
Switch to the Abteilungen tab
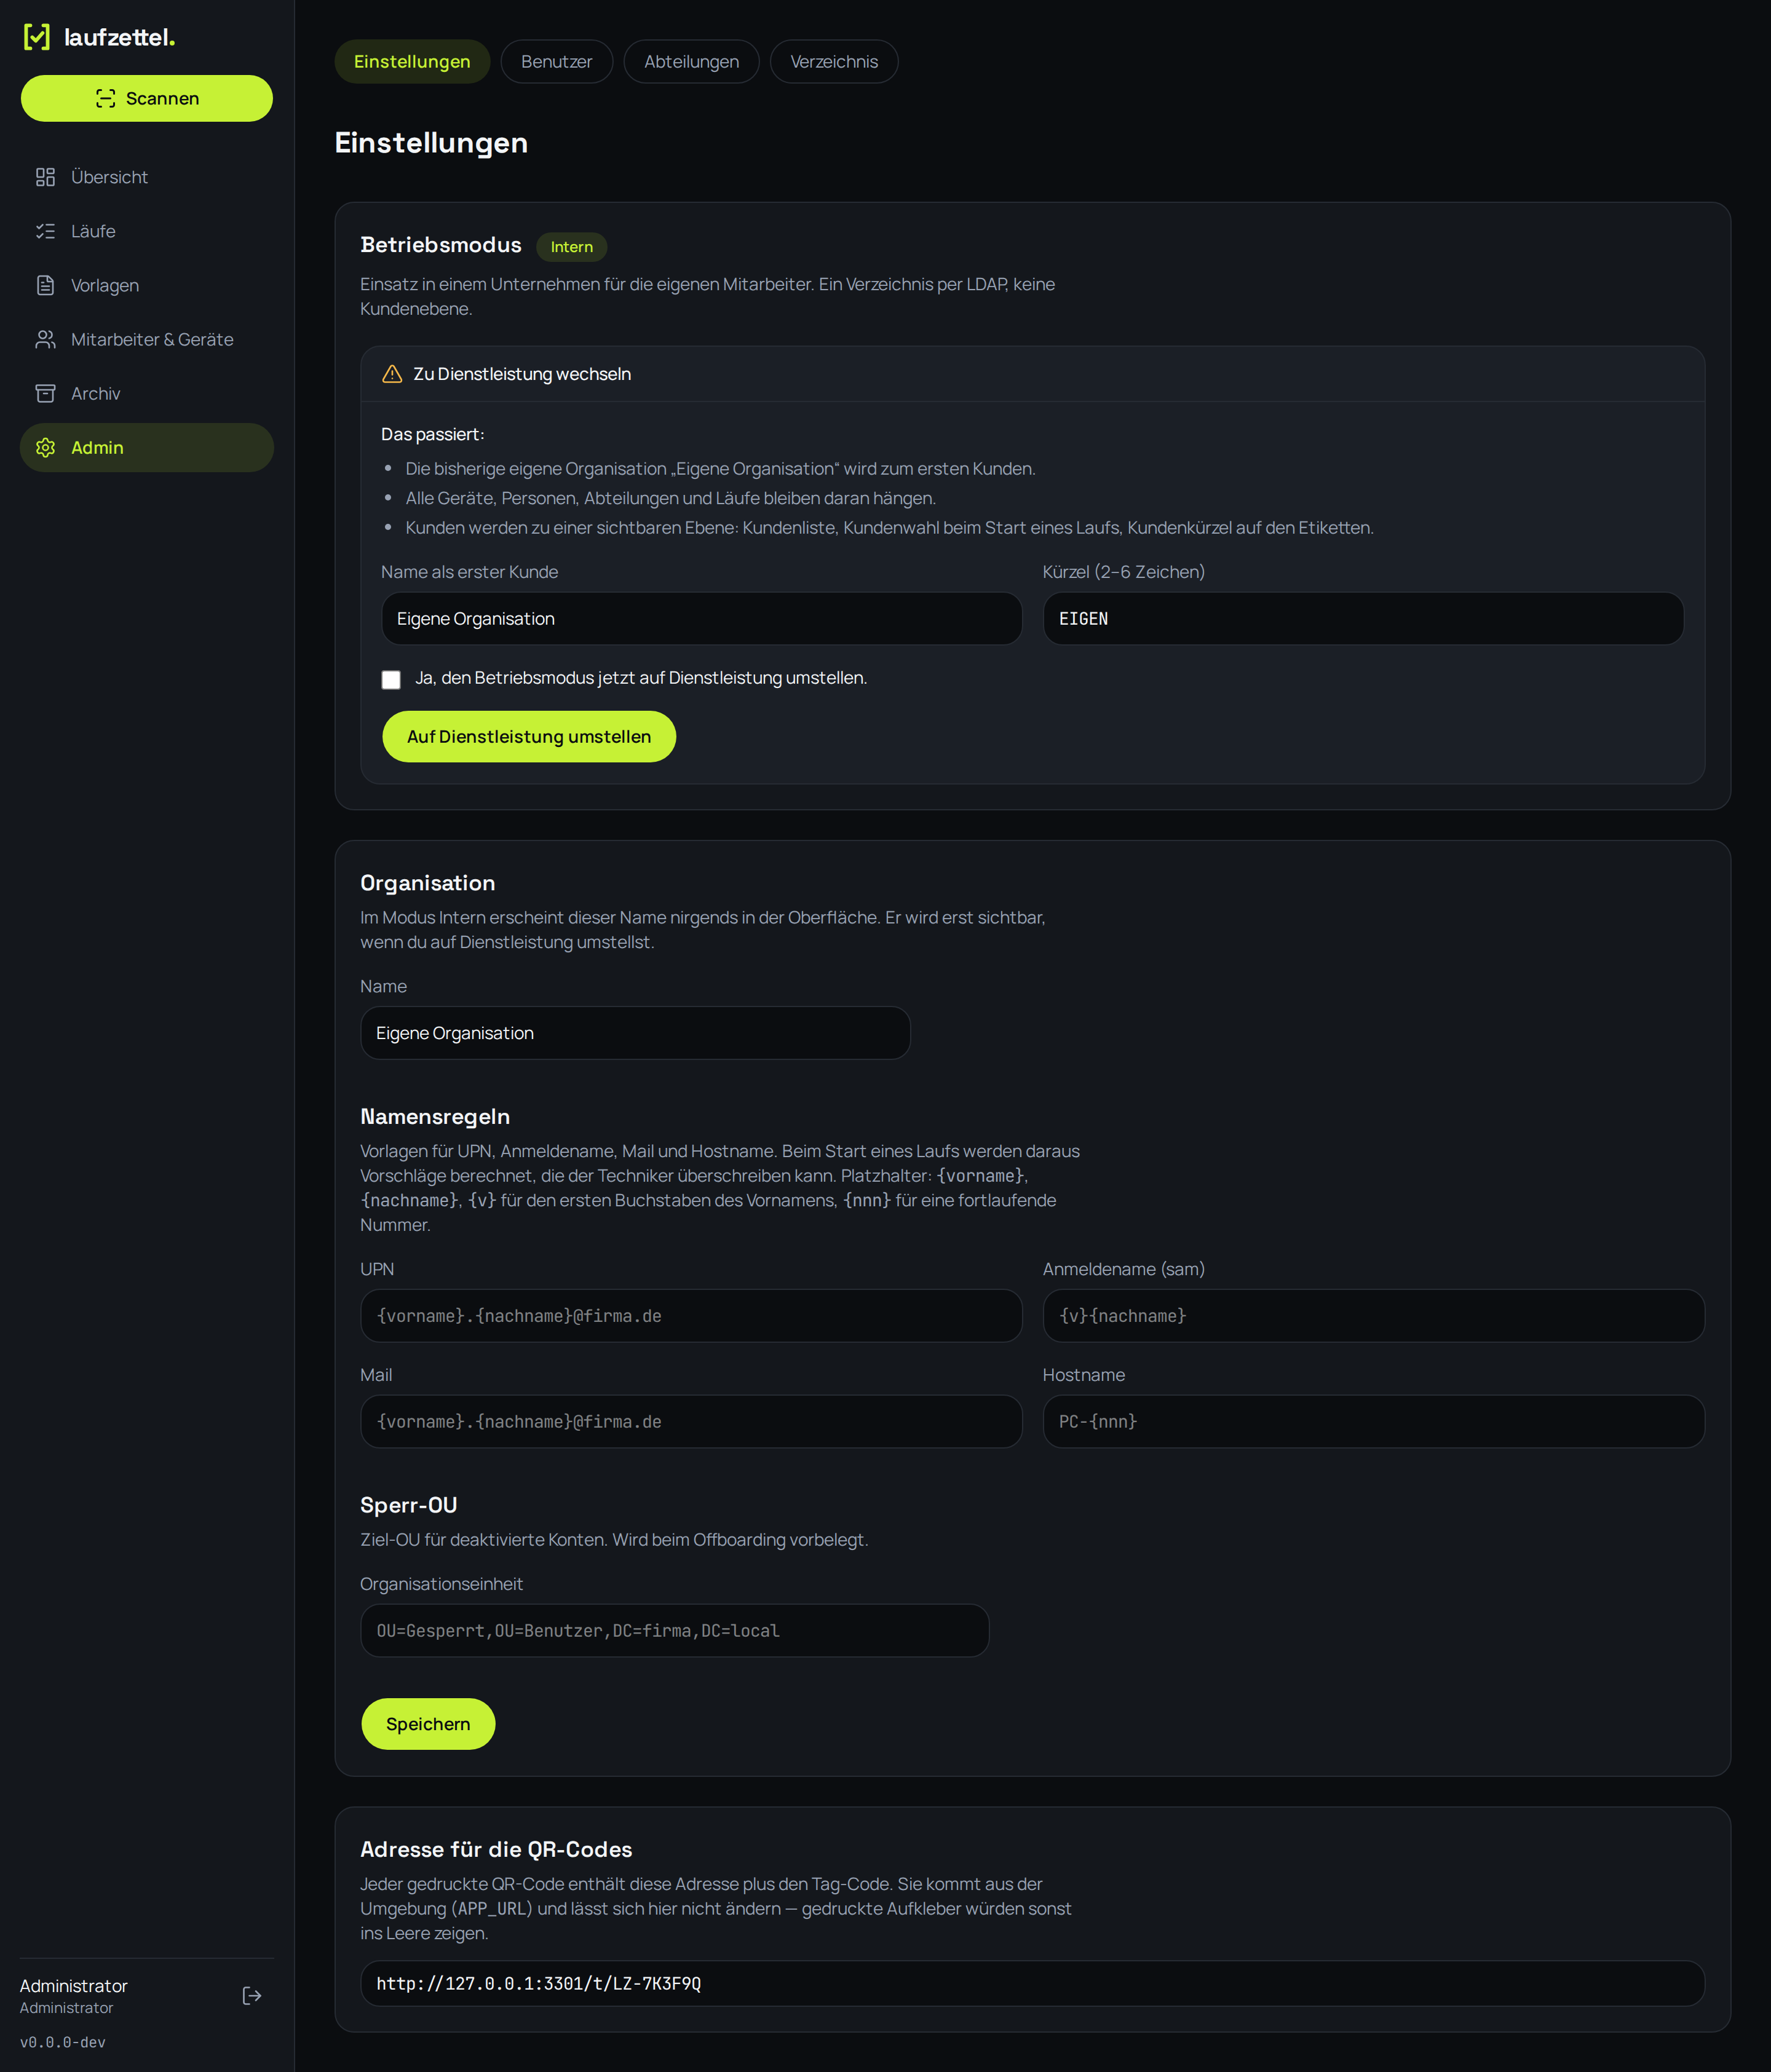(691, 62)
